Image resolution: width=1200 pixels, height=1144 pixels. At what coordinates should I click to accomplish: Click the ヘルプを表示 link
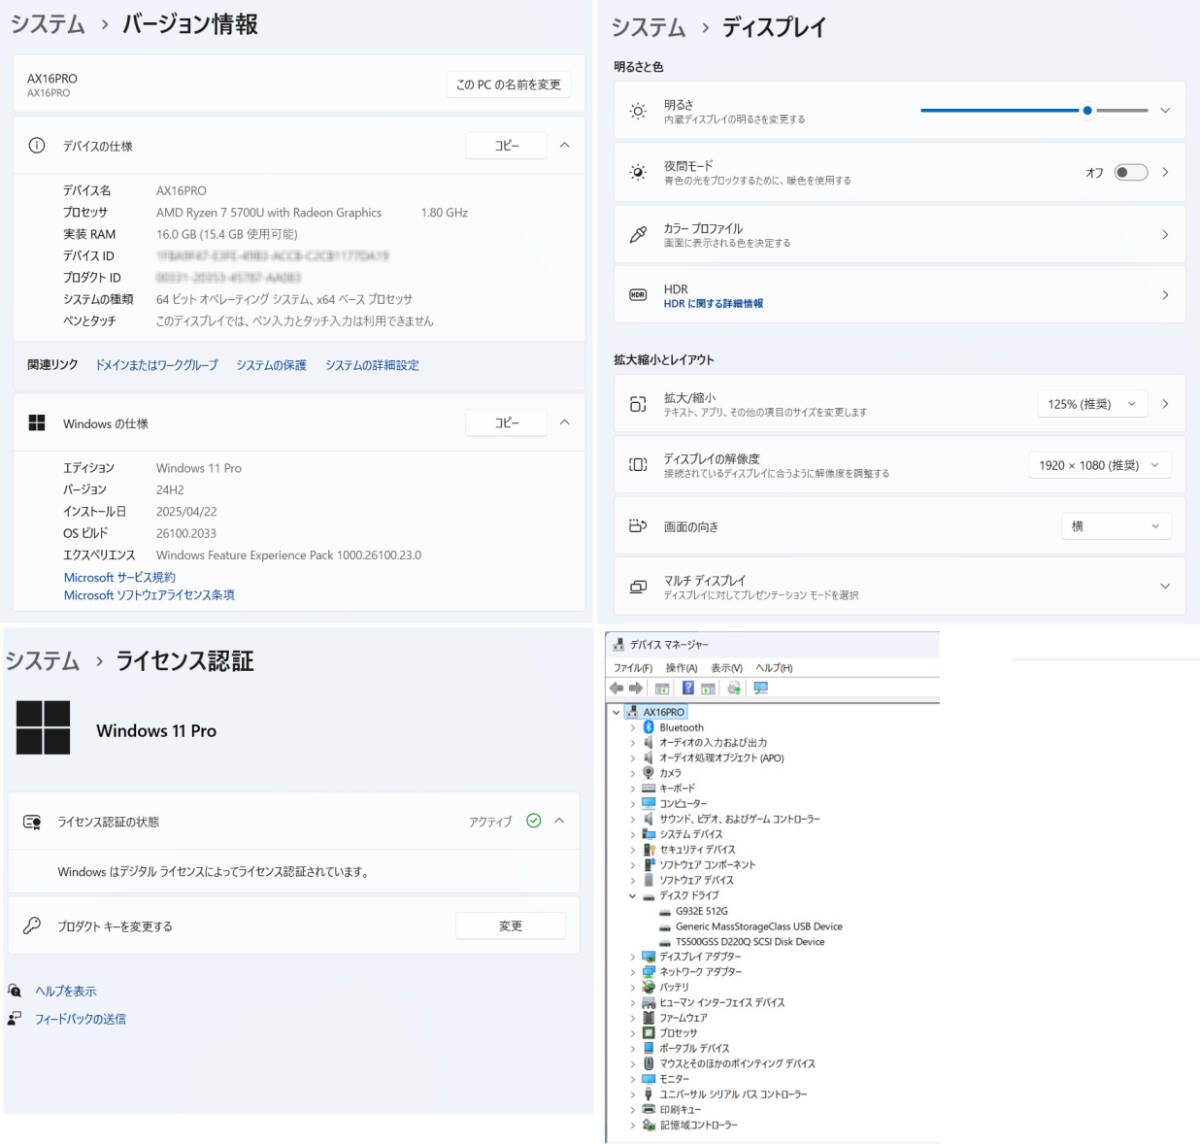click(66, 991)
